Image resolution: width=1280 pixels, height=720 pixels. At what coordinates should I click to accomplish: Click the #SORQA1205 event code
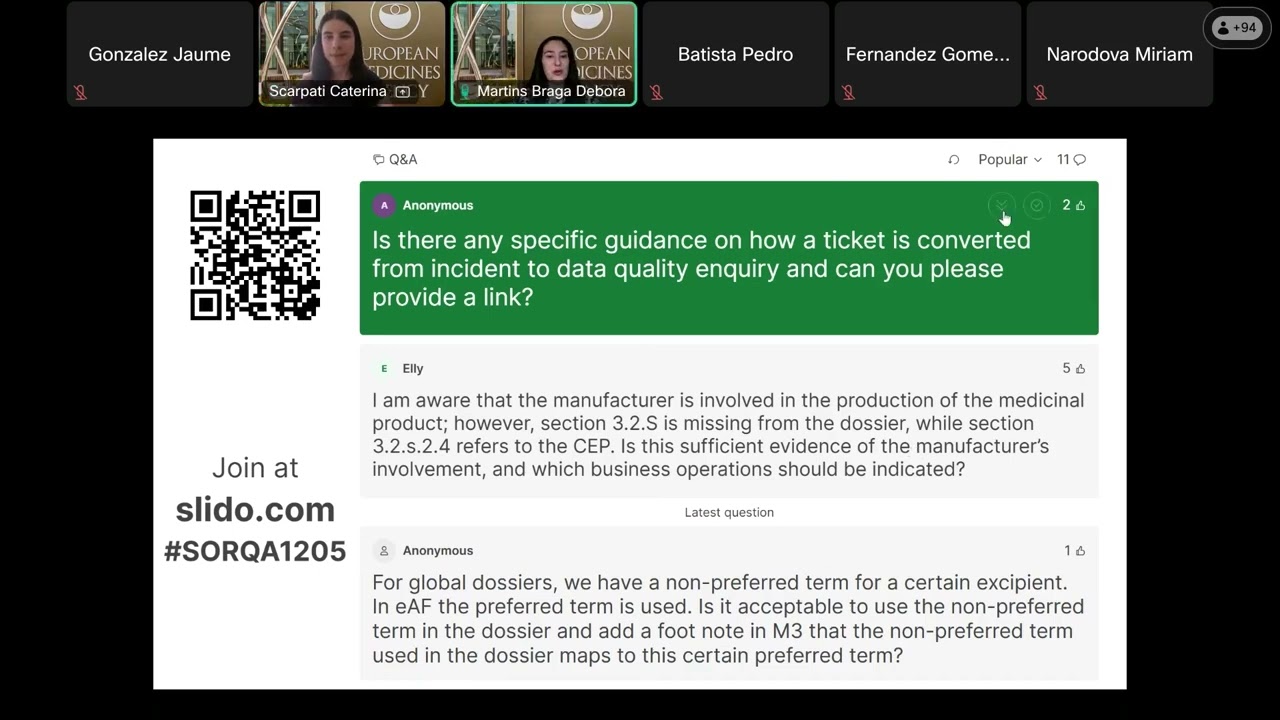[x=255, y=551]
